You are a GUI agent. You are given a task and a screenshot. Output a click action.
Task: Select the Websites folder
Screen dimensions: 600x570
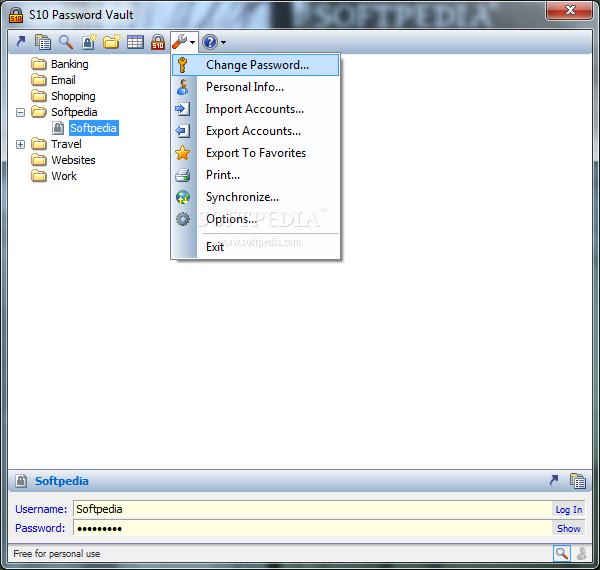point(73,160)
